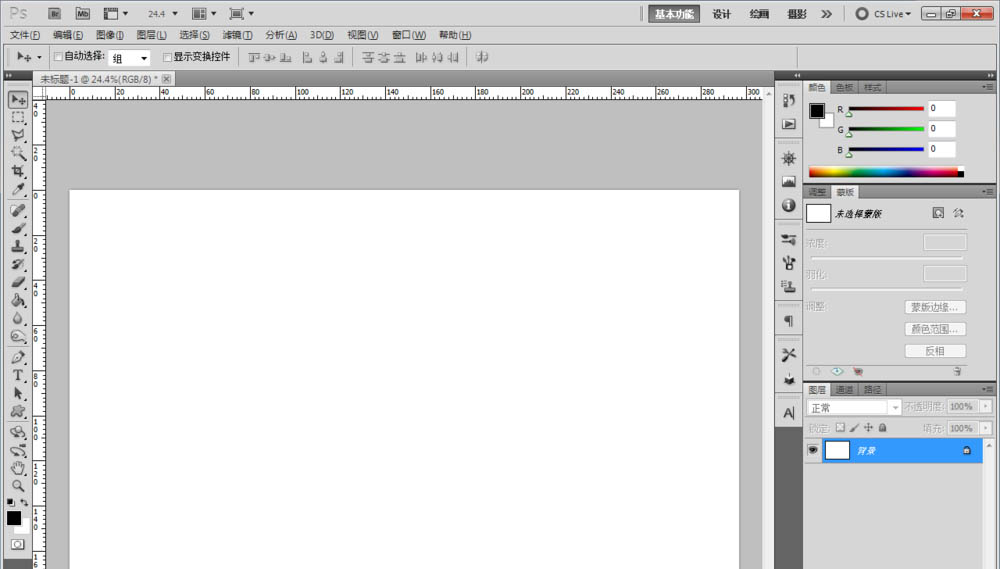Image resolution: width=1000 pixels, height=569 pixels.
Task: Enable the 自动选择 checkbox
Action: pos(58,57)
